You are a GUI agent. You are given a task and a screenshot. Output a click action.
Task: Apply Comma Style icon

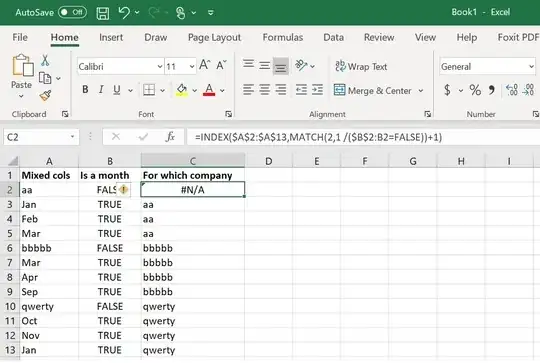(x=491, y=90)
